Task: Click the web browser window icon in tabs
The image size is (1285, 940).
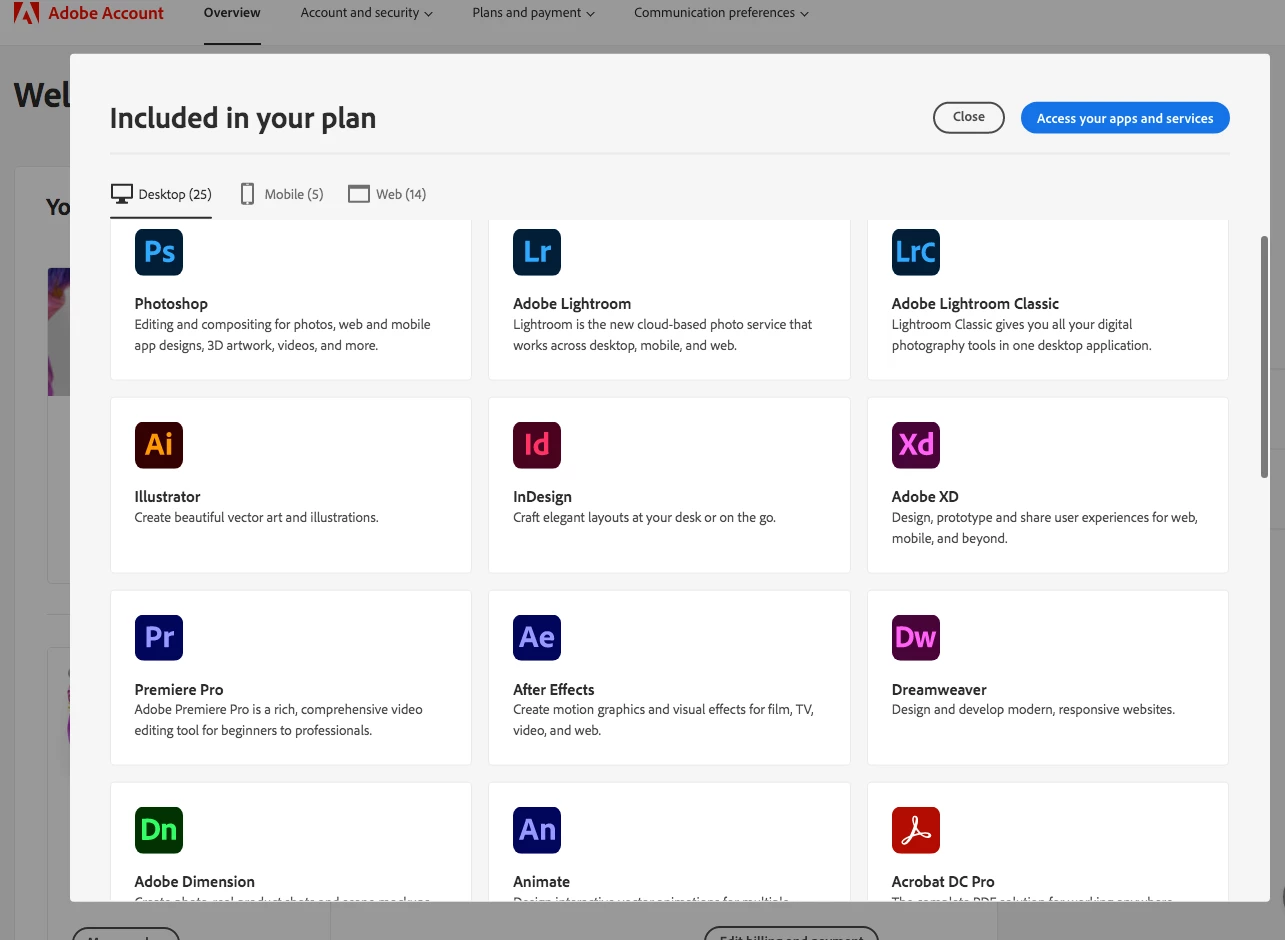Action: pyautogui.click(x=359, y=194)
